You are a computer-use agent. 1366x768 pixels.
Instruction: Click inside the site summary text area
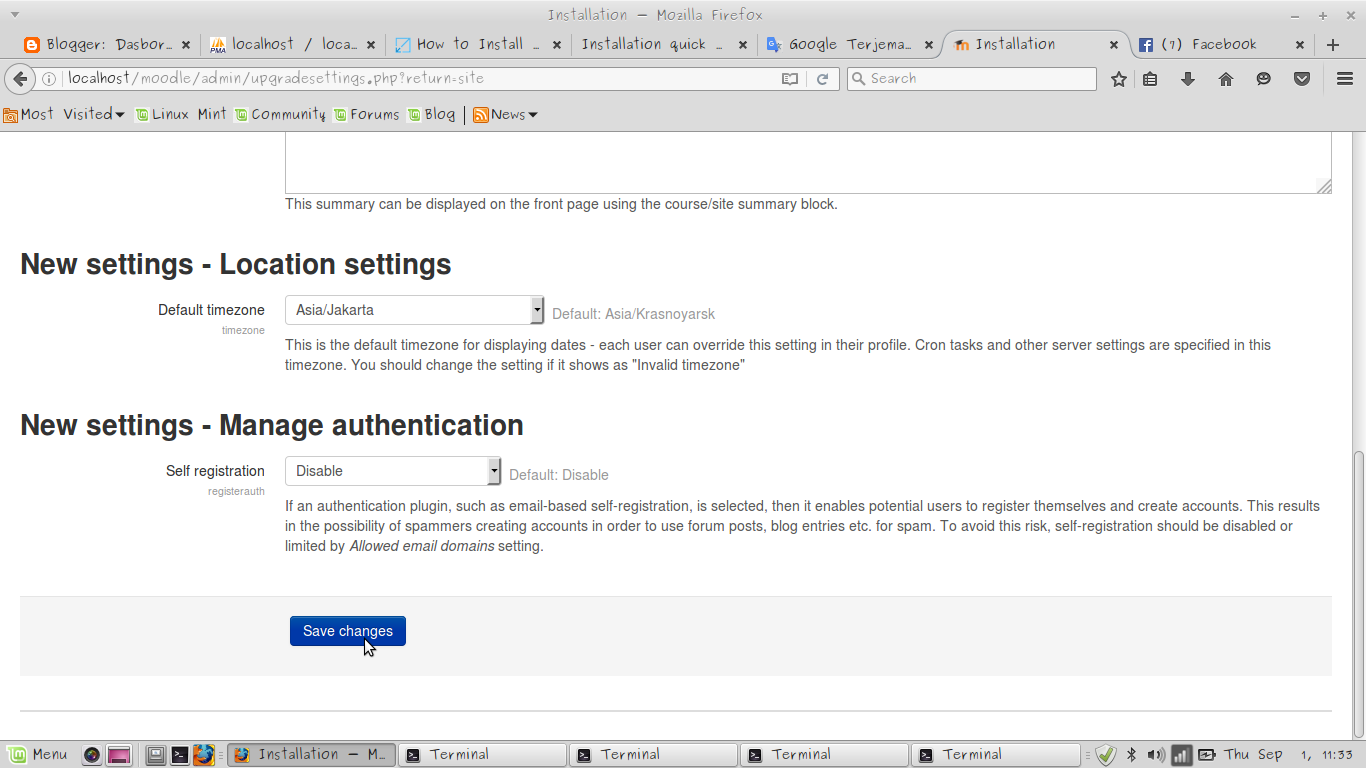click(x=808, y=163)
